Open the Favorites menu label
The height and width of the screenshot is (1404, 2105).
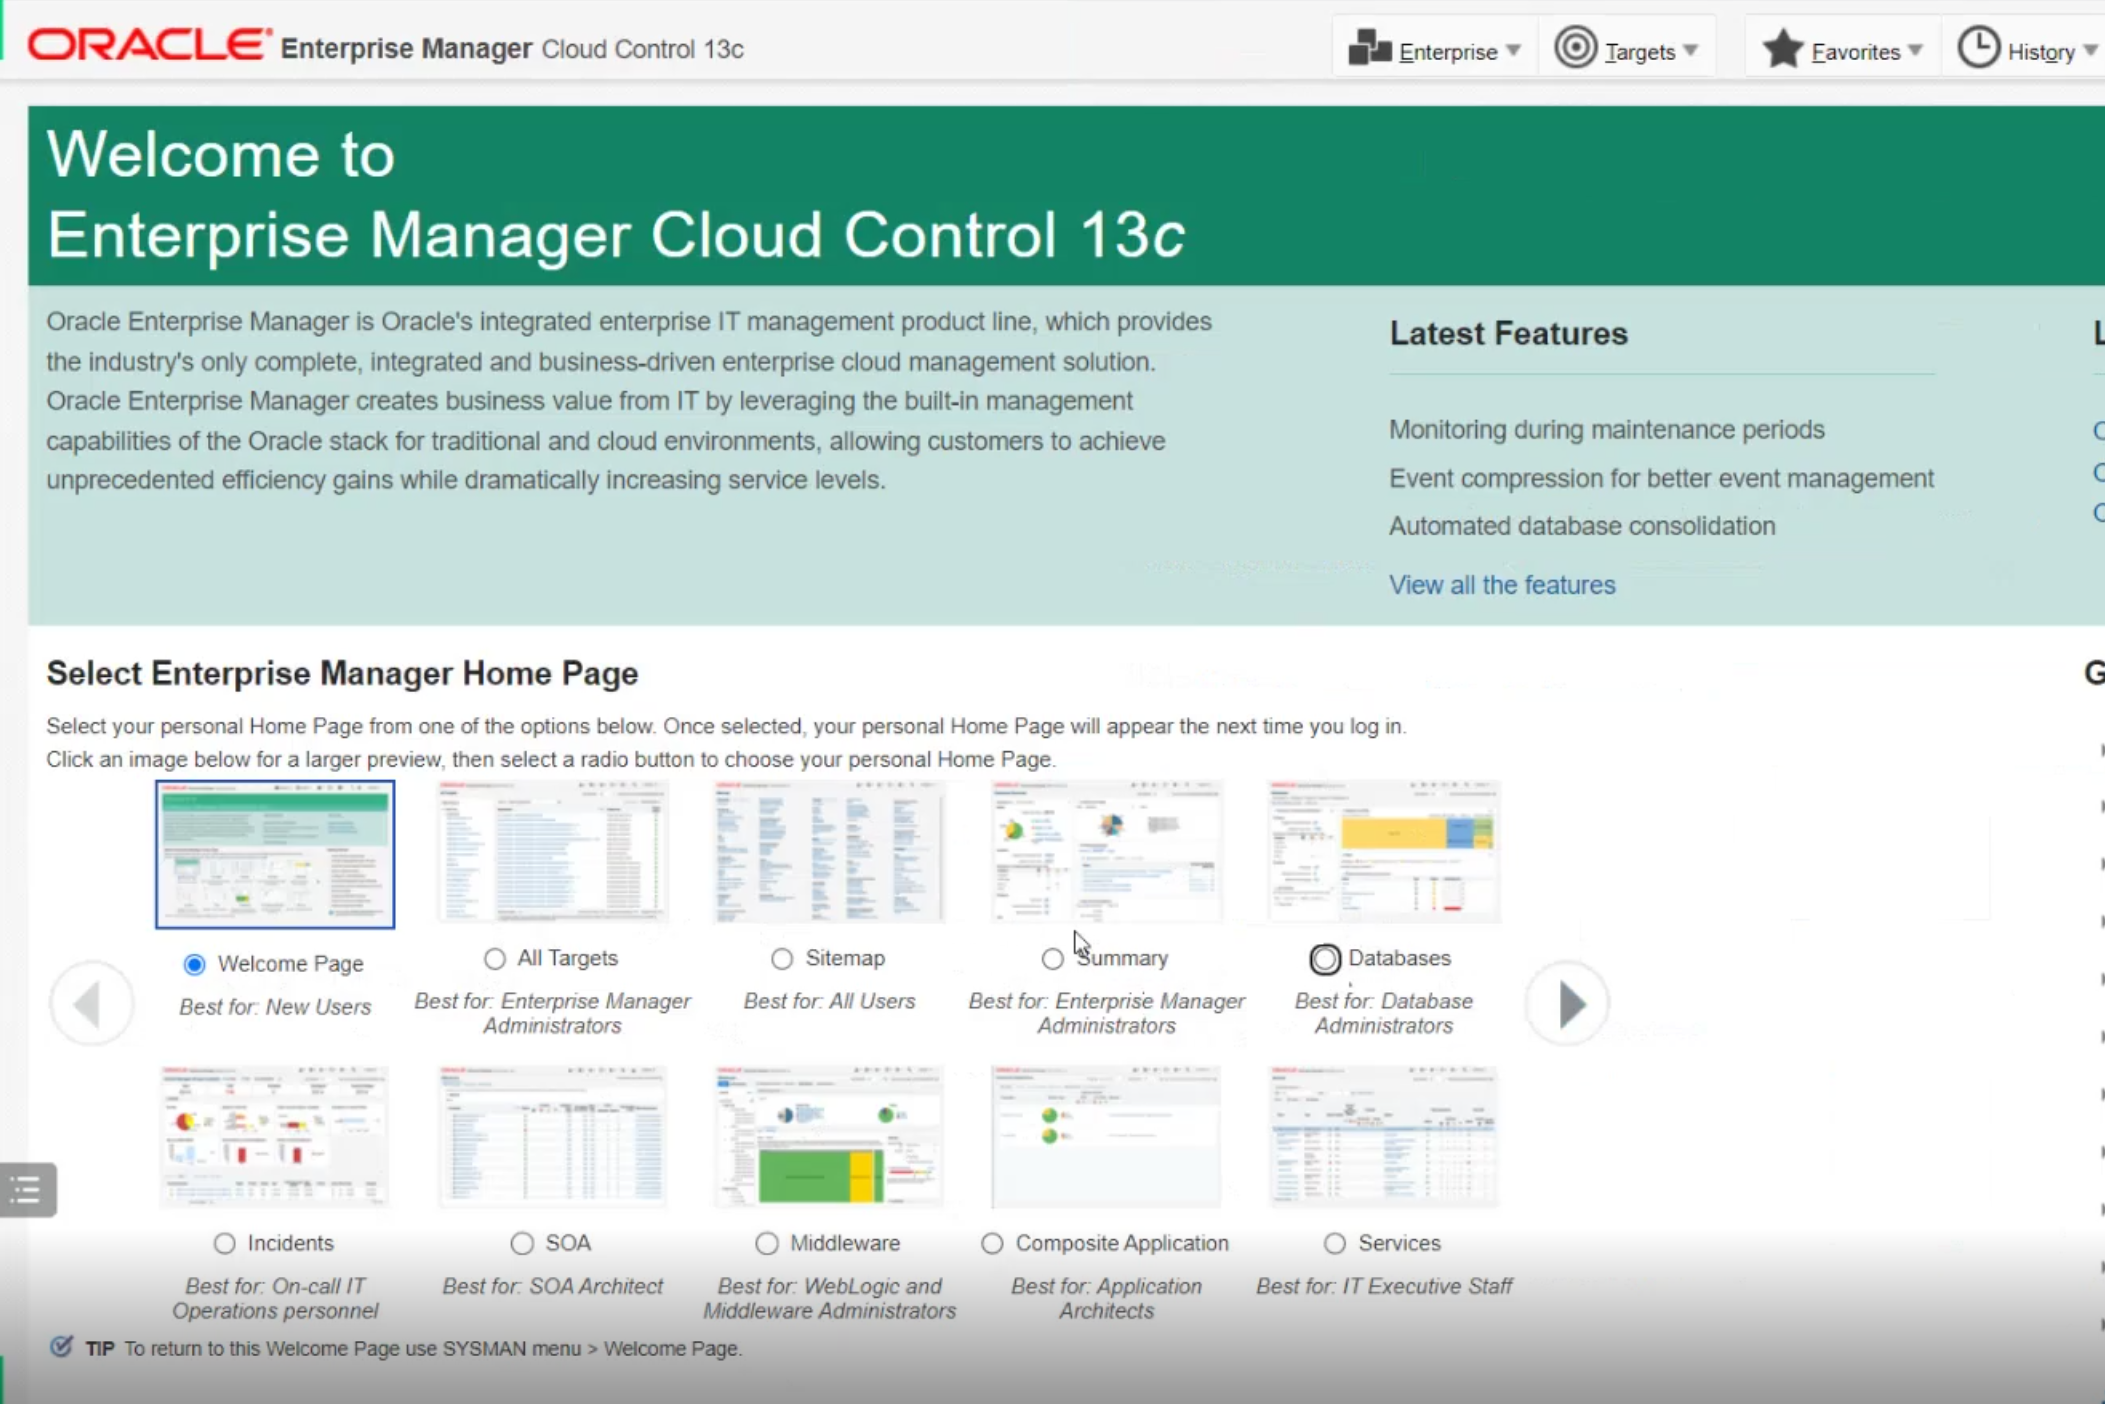[x=1855, y=52]
